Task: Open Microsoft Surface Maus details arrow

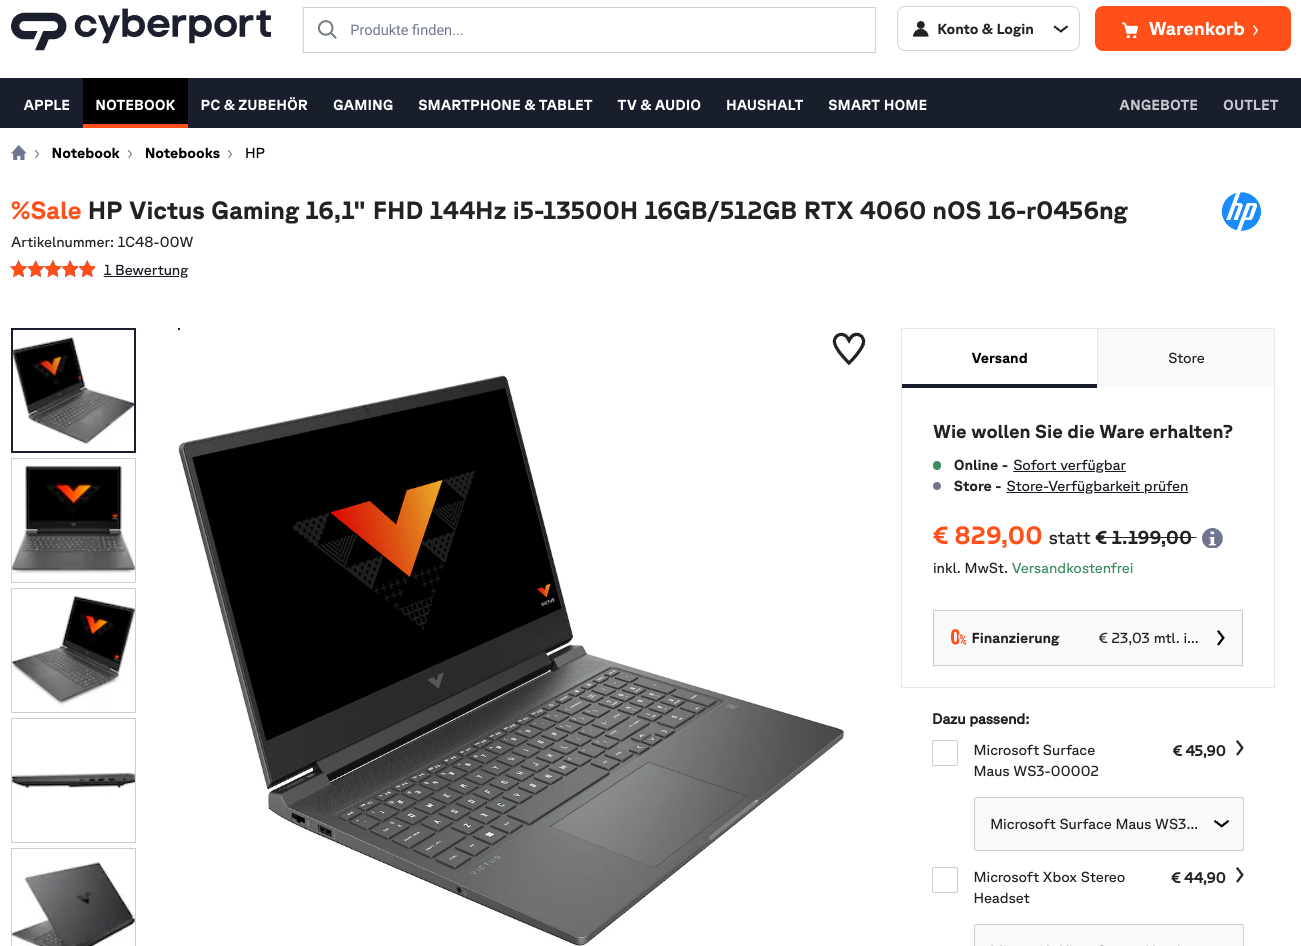Action: pyautogui.click(x=1240, y=748)
